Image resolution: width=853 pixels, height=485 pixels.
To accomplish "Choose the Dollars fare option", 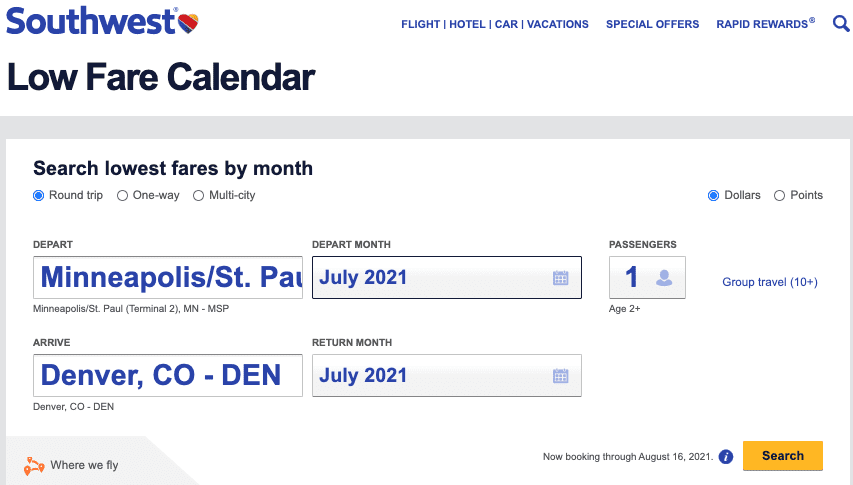I will coord(713,195).
